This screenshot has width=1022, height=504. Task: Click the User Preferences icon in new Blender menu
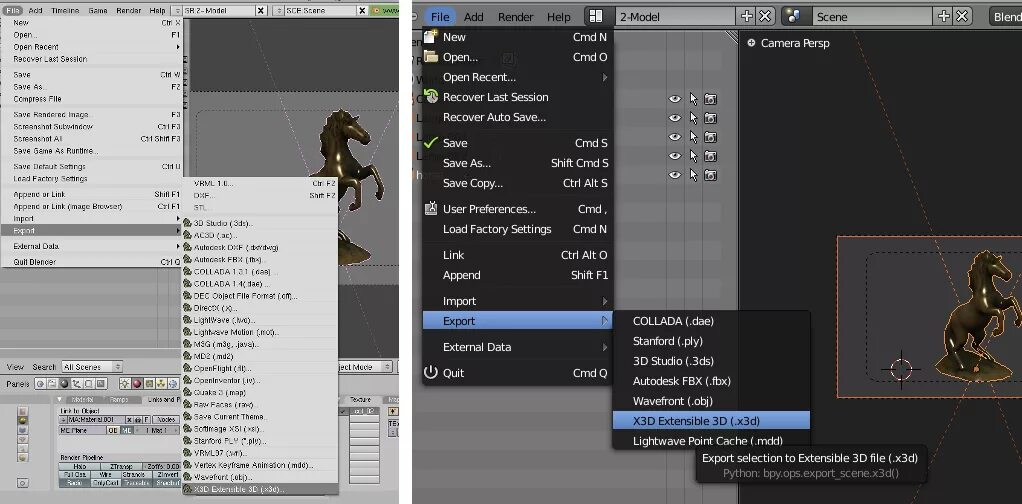click(x=430, y=209)
